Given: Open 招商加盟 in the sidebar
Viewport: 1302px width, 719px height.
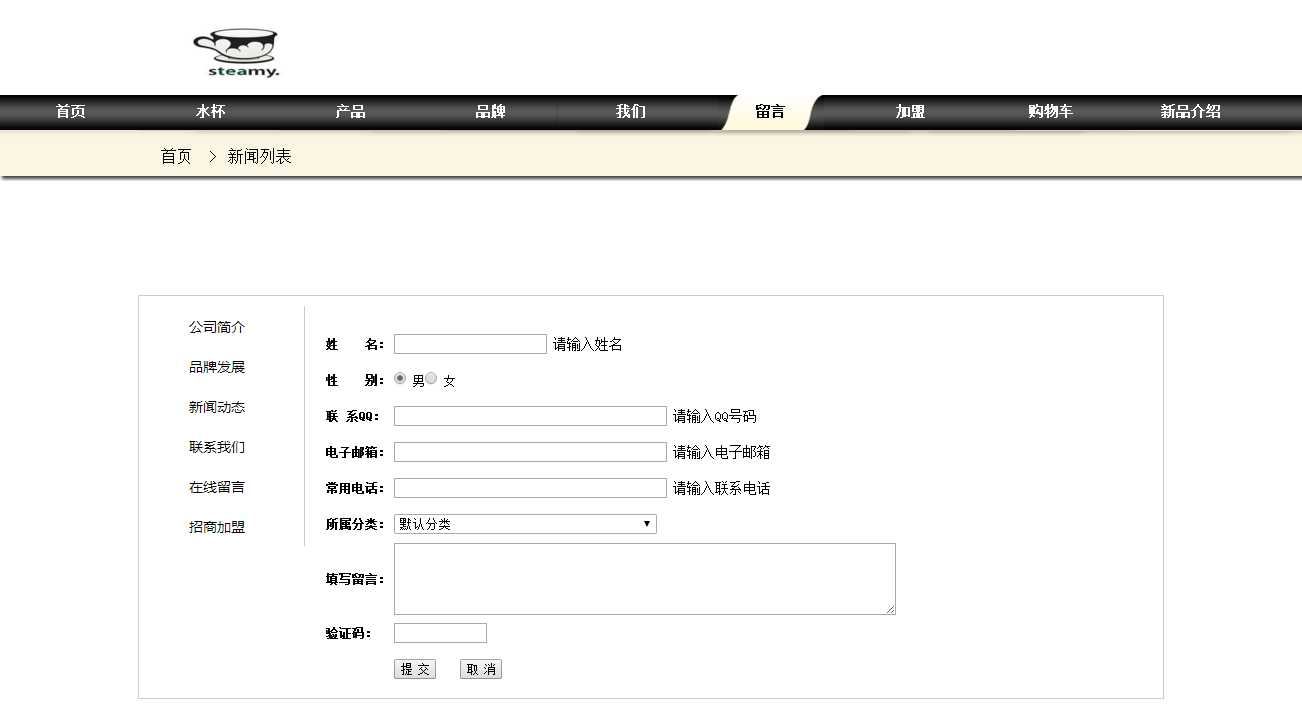Looking at the screenshot, I should click(217, 527).
